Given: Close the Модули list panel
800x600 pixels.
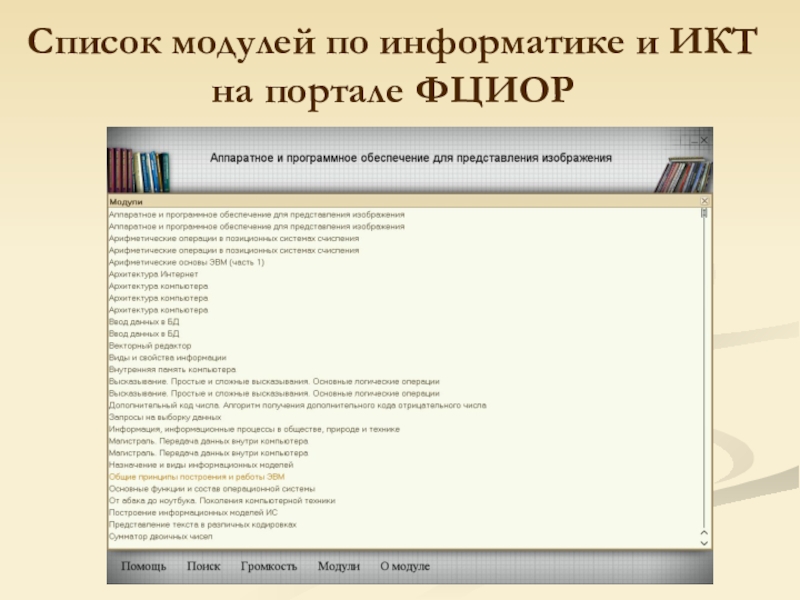Looking at the screenshot, I should [x=704, y=201].
